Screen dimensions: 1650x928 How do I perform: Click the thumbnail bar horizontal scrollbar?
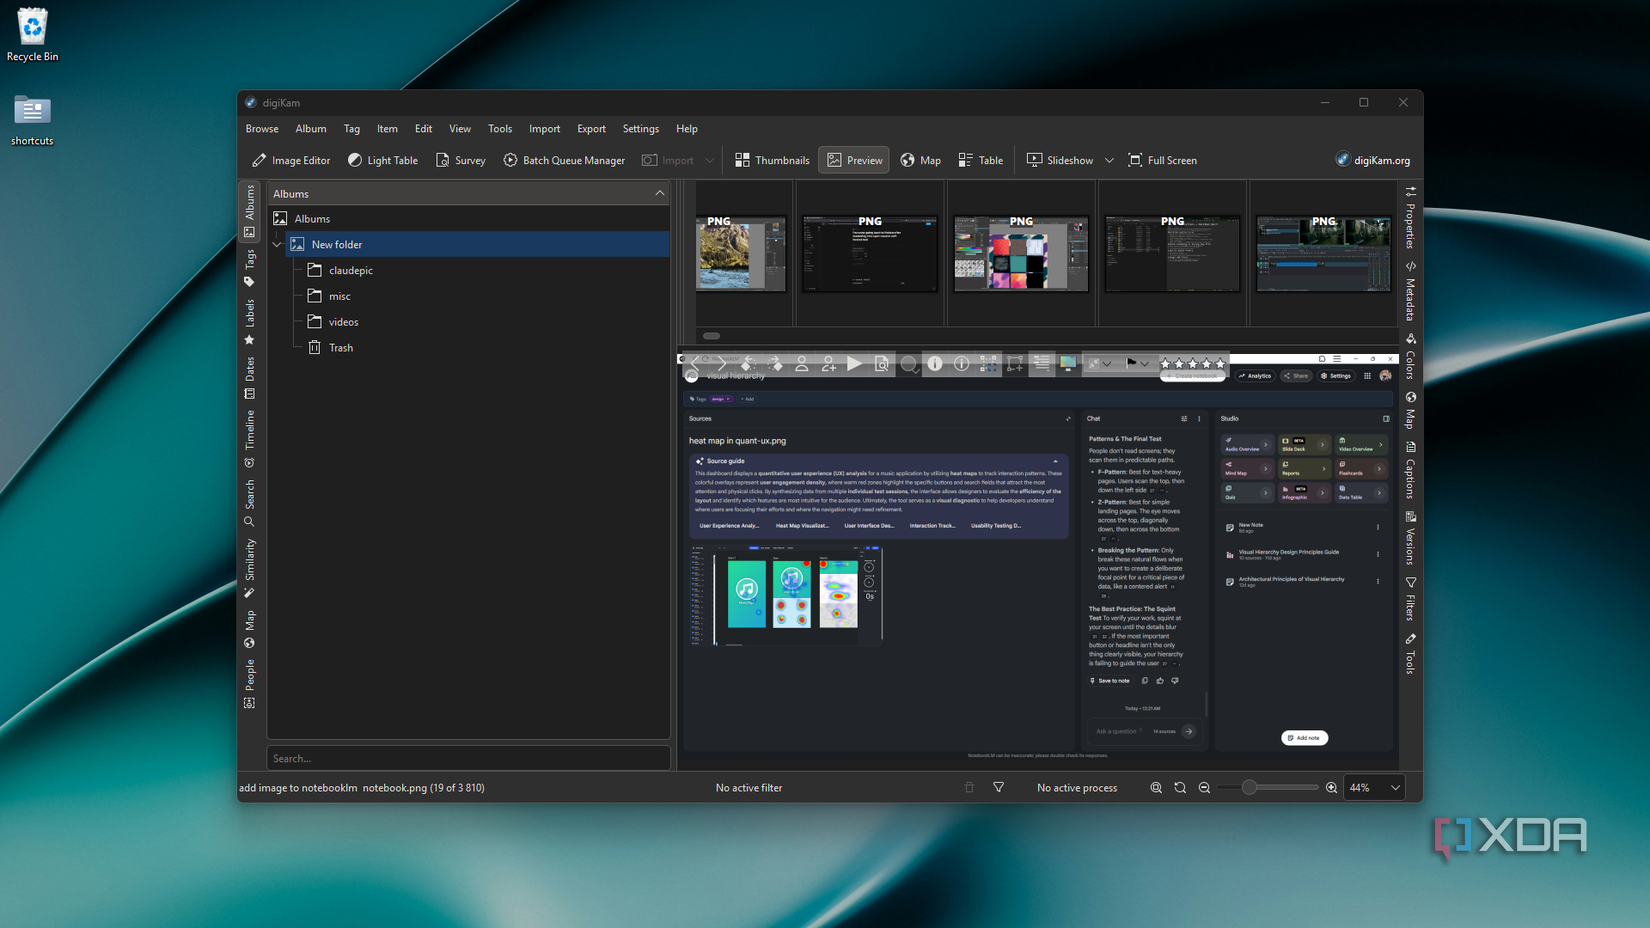coord(711,336)
